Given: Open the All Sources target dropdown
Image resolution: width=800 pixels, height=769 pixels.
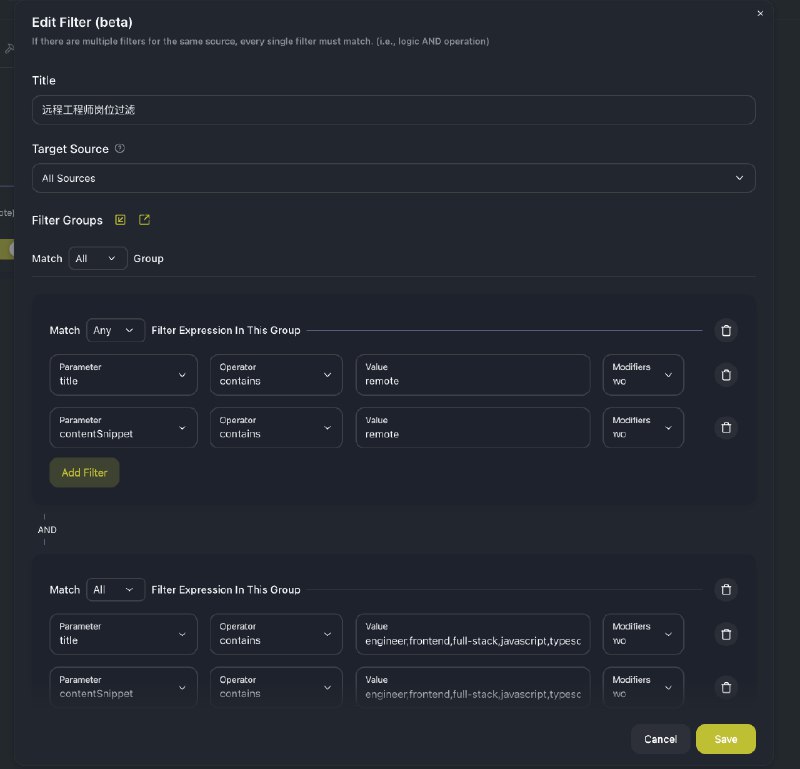Looking at the screenshot, I should (x=393, y=178).
